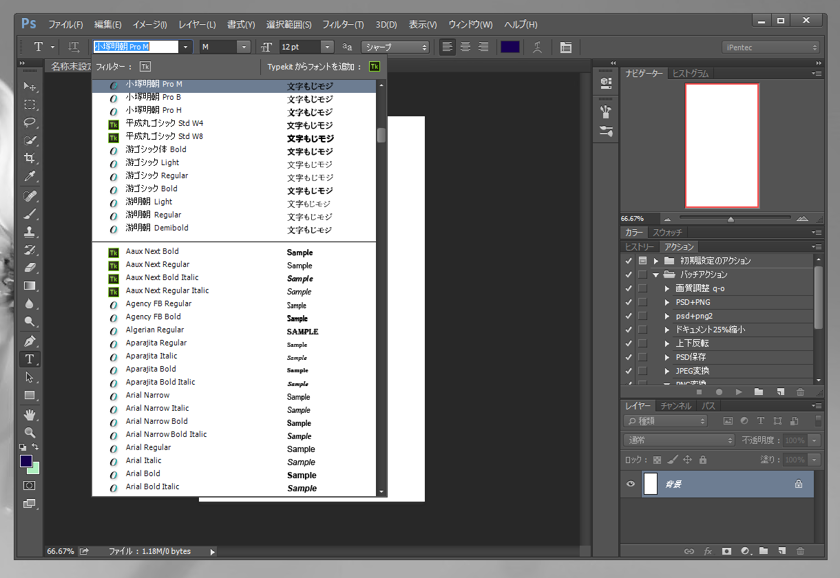Add layer style fx icon
This screenshot has width=840, height=578.
(x=708, y=551)
